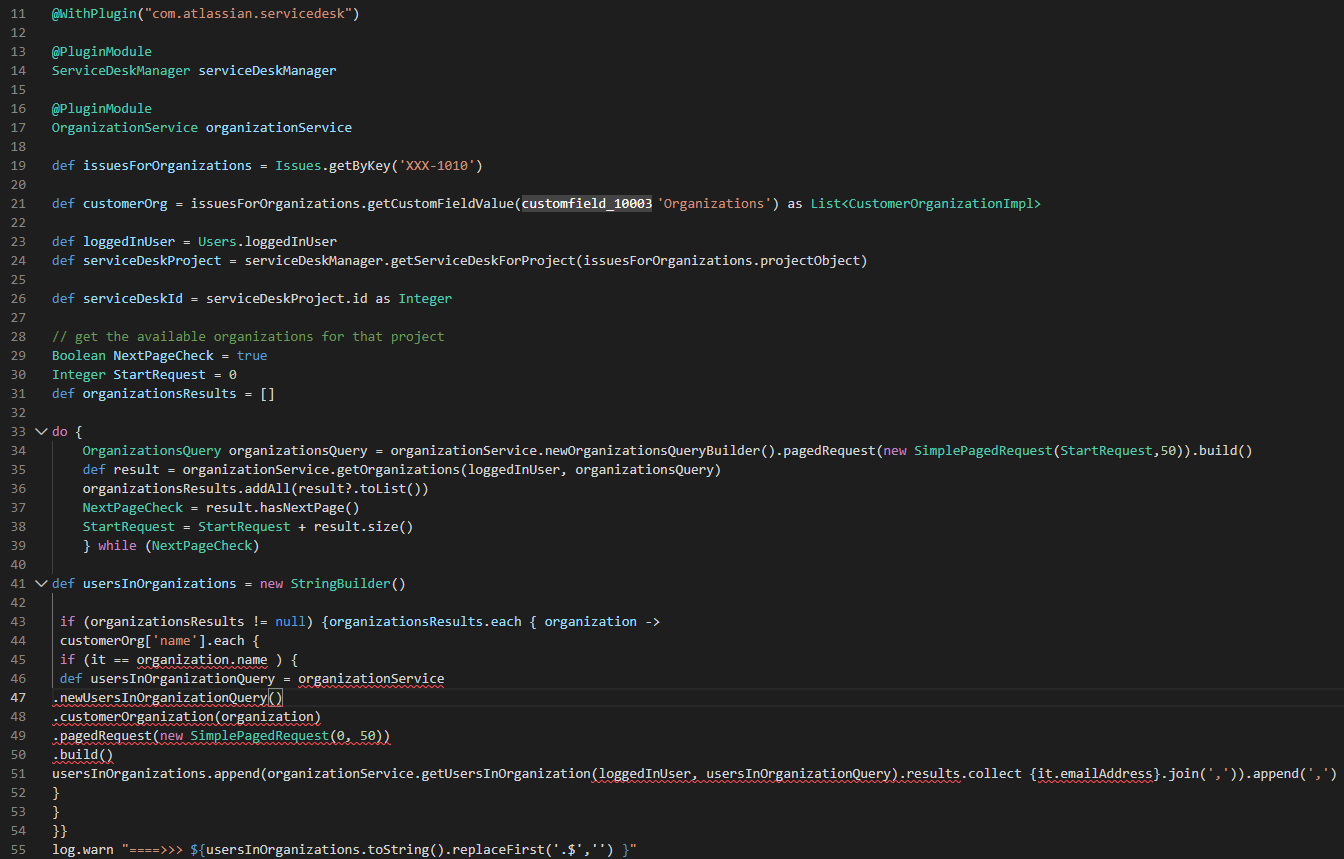Click line number 47 in the gutter
The width and height of the screenshot is (1344, 859).
coord(18,697)
